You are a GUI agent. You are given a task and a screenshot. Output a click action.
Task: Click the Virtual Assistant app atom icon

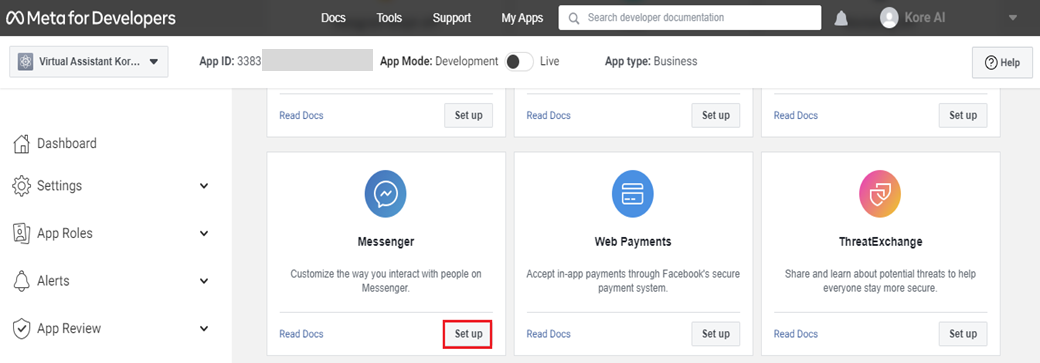tap(26, 62)
